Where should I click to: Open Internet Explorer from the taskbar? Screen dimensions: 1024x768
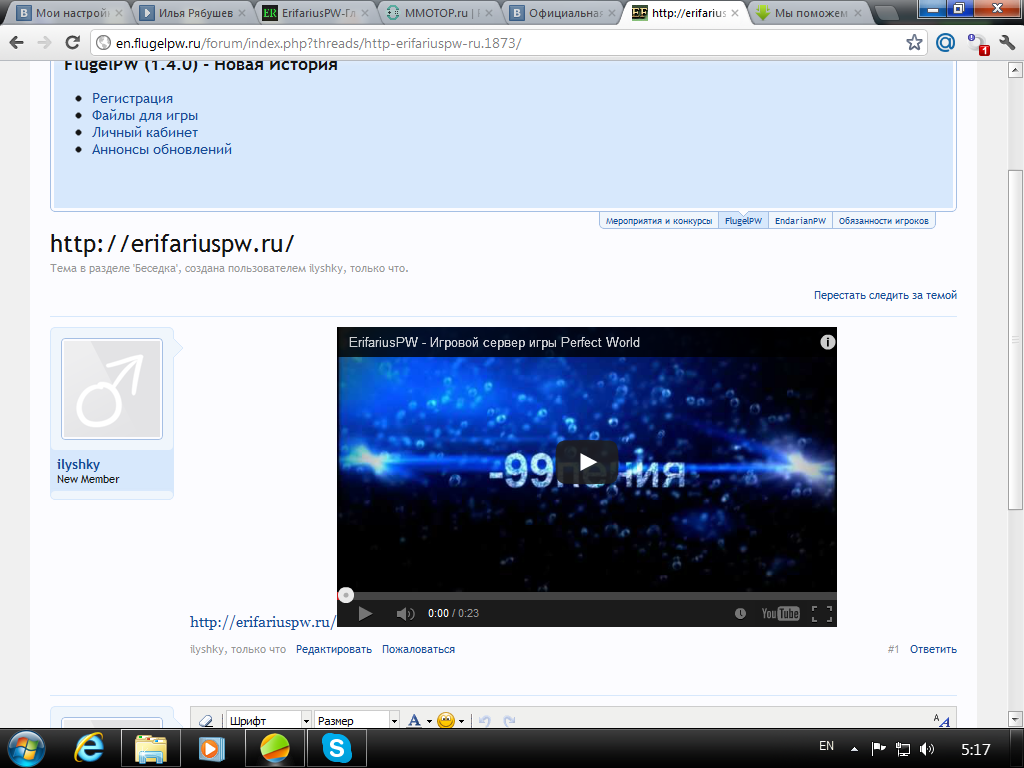(x=89, y=748)
